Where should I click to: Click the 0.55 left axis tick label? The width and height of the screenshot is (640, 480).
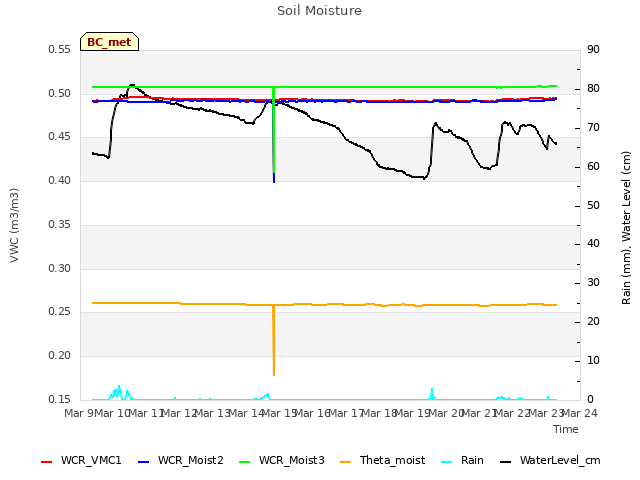pyautogui.click(x=59, y=49)
